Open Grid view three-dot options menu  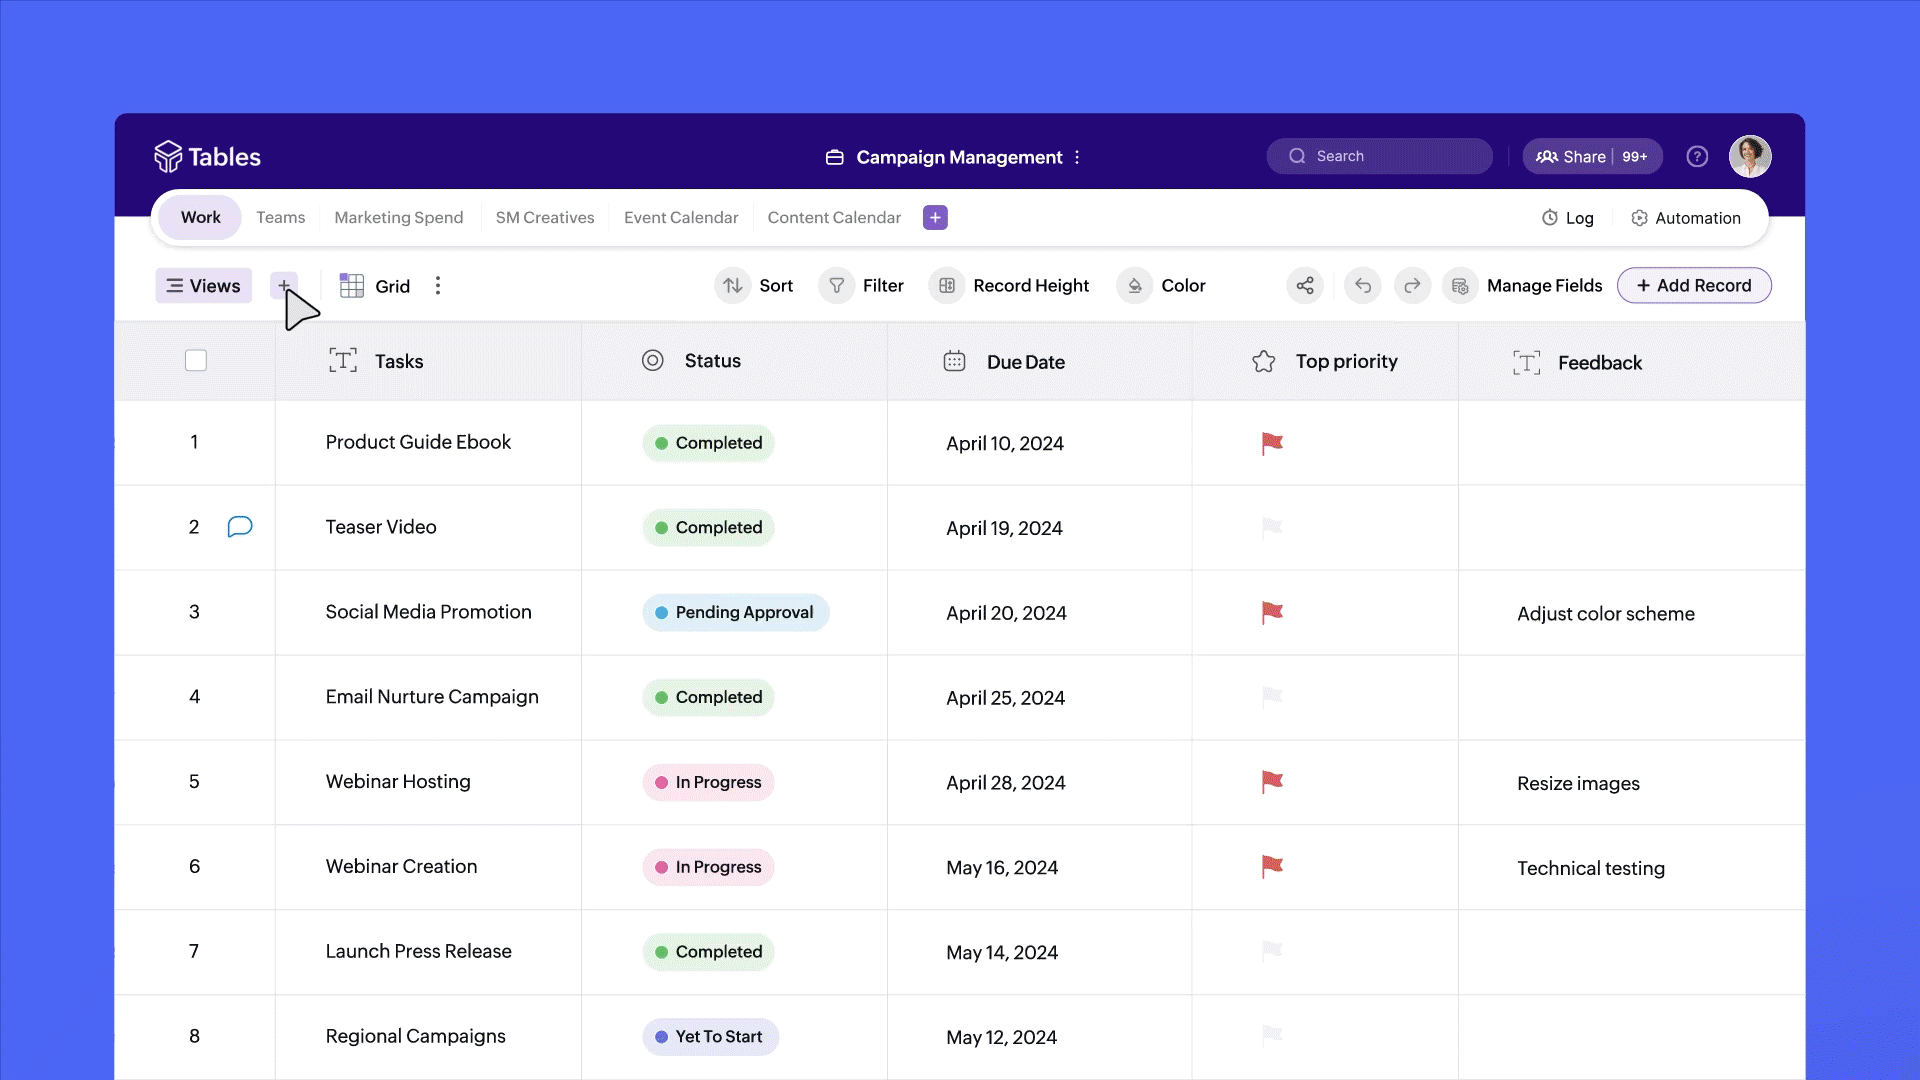(438, 286)
